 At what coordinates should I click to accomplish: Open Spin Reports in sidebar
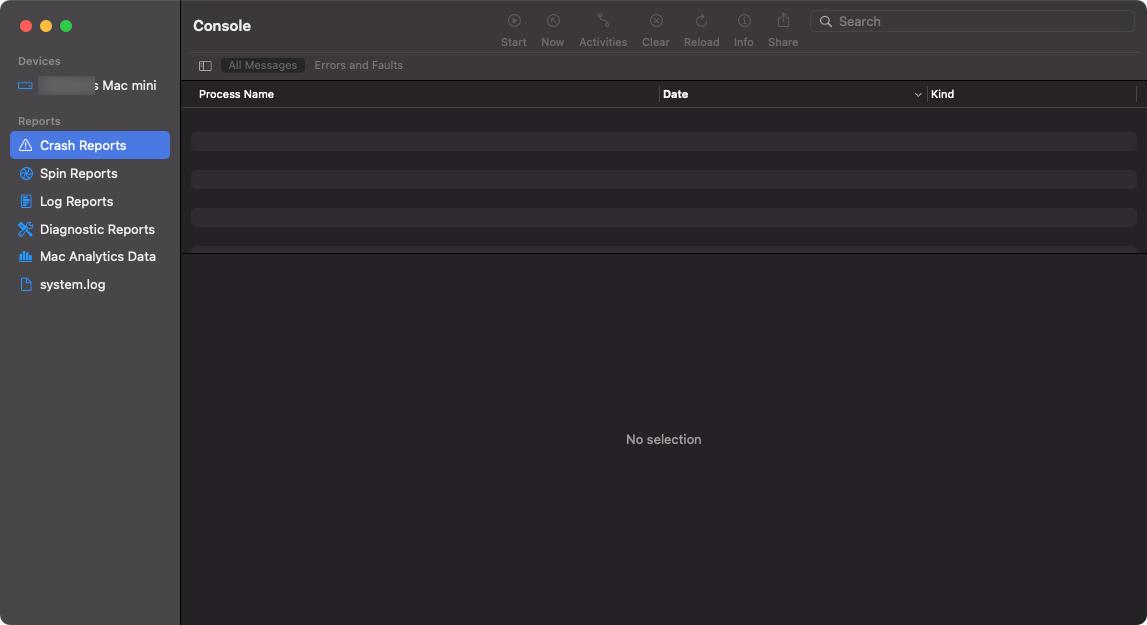coord(90,173)
